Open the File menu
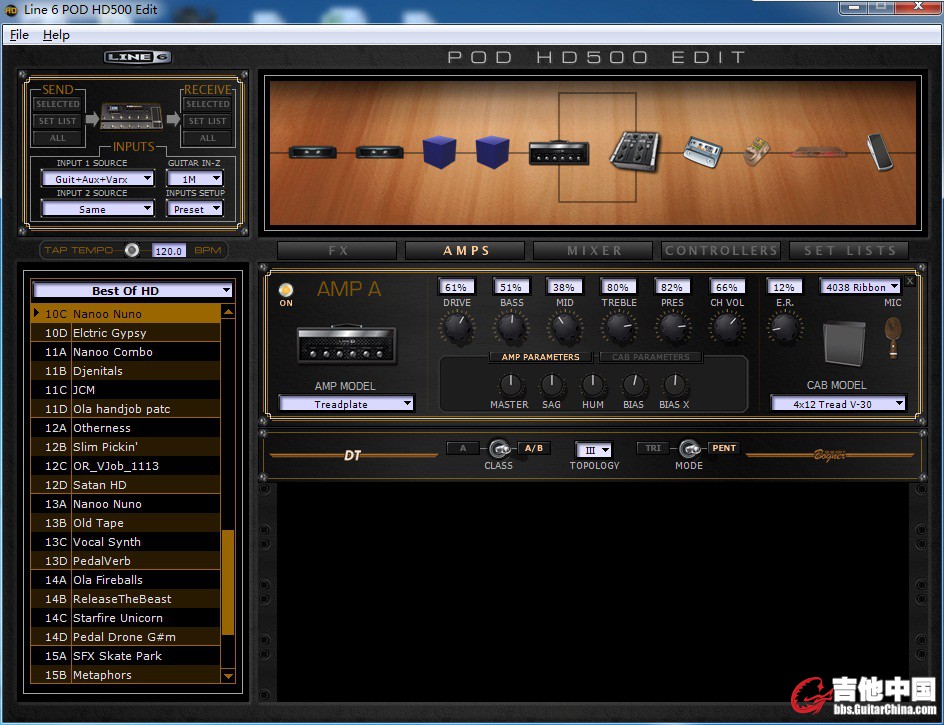This screenshot has width=944, height=725. 19,35
